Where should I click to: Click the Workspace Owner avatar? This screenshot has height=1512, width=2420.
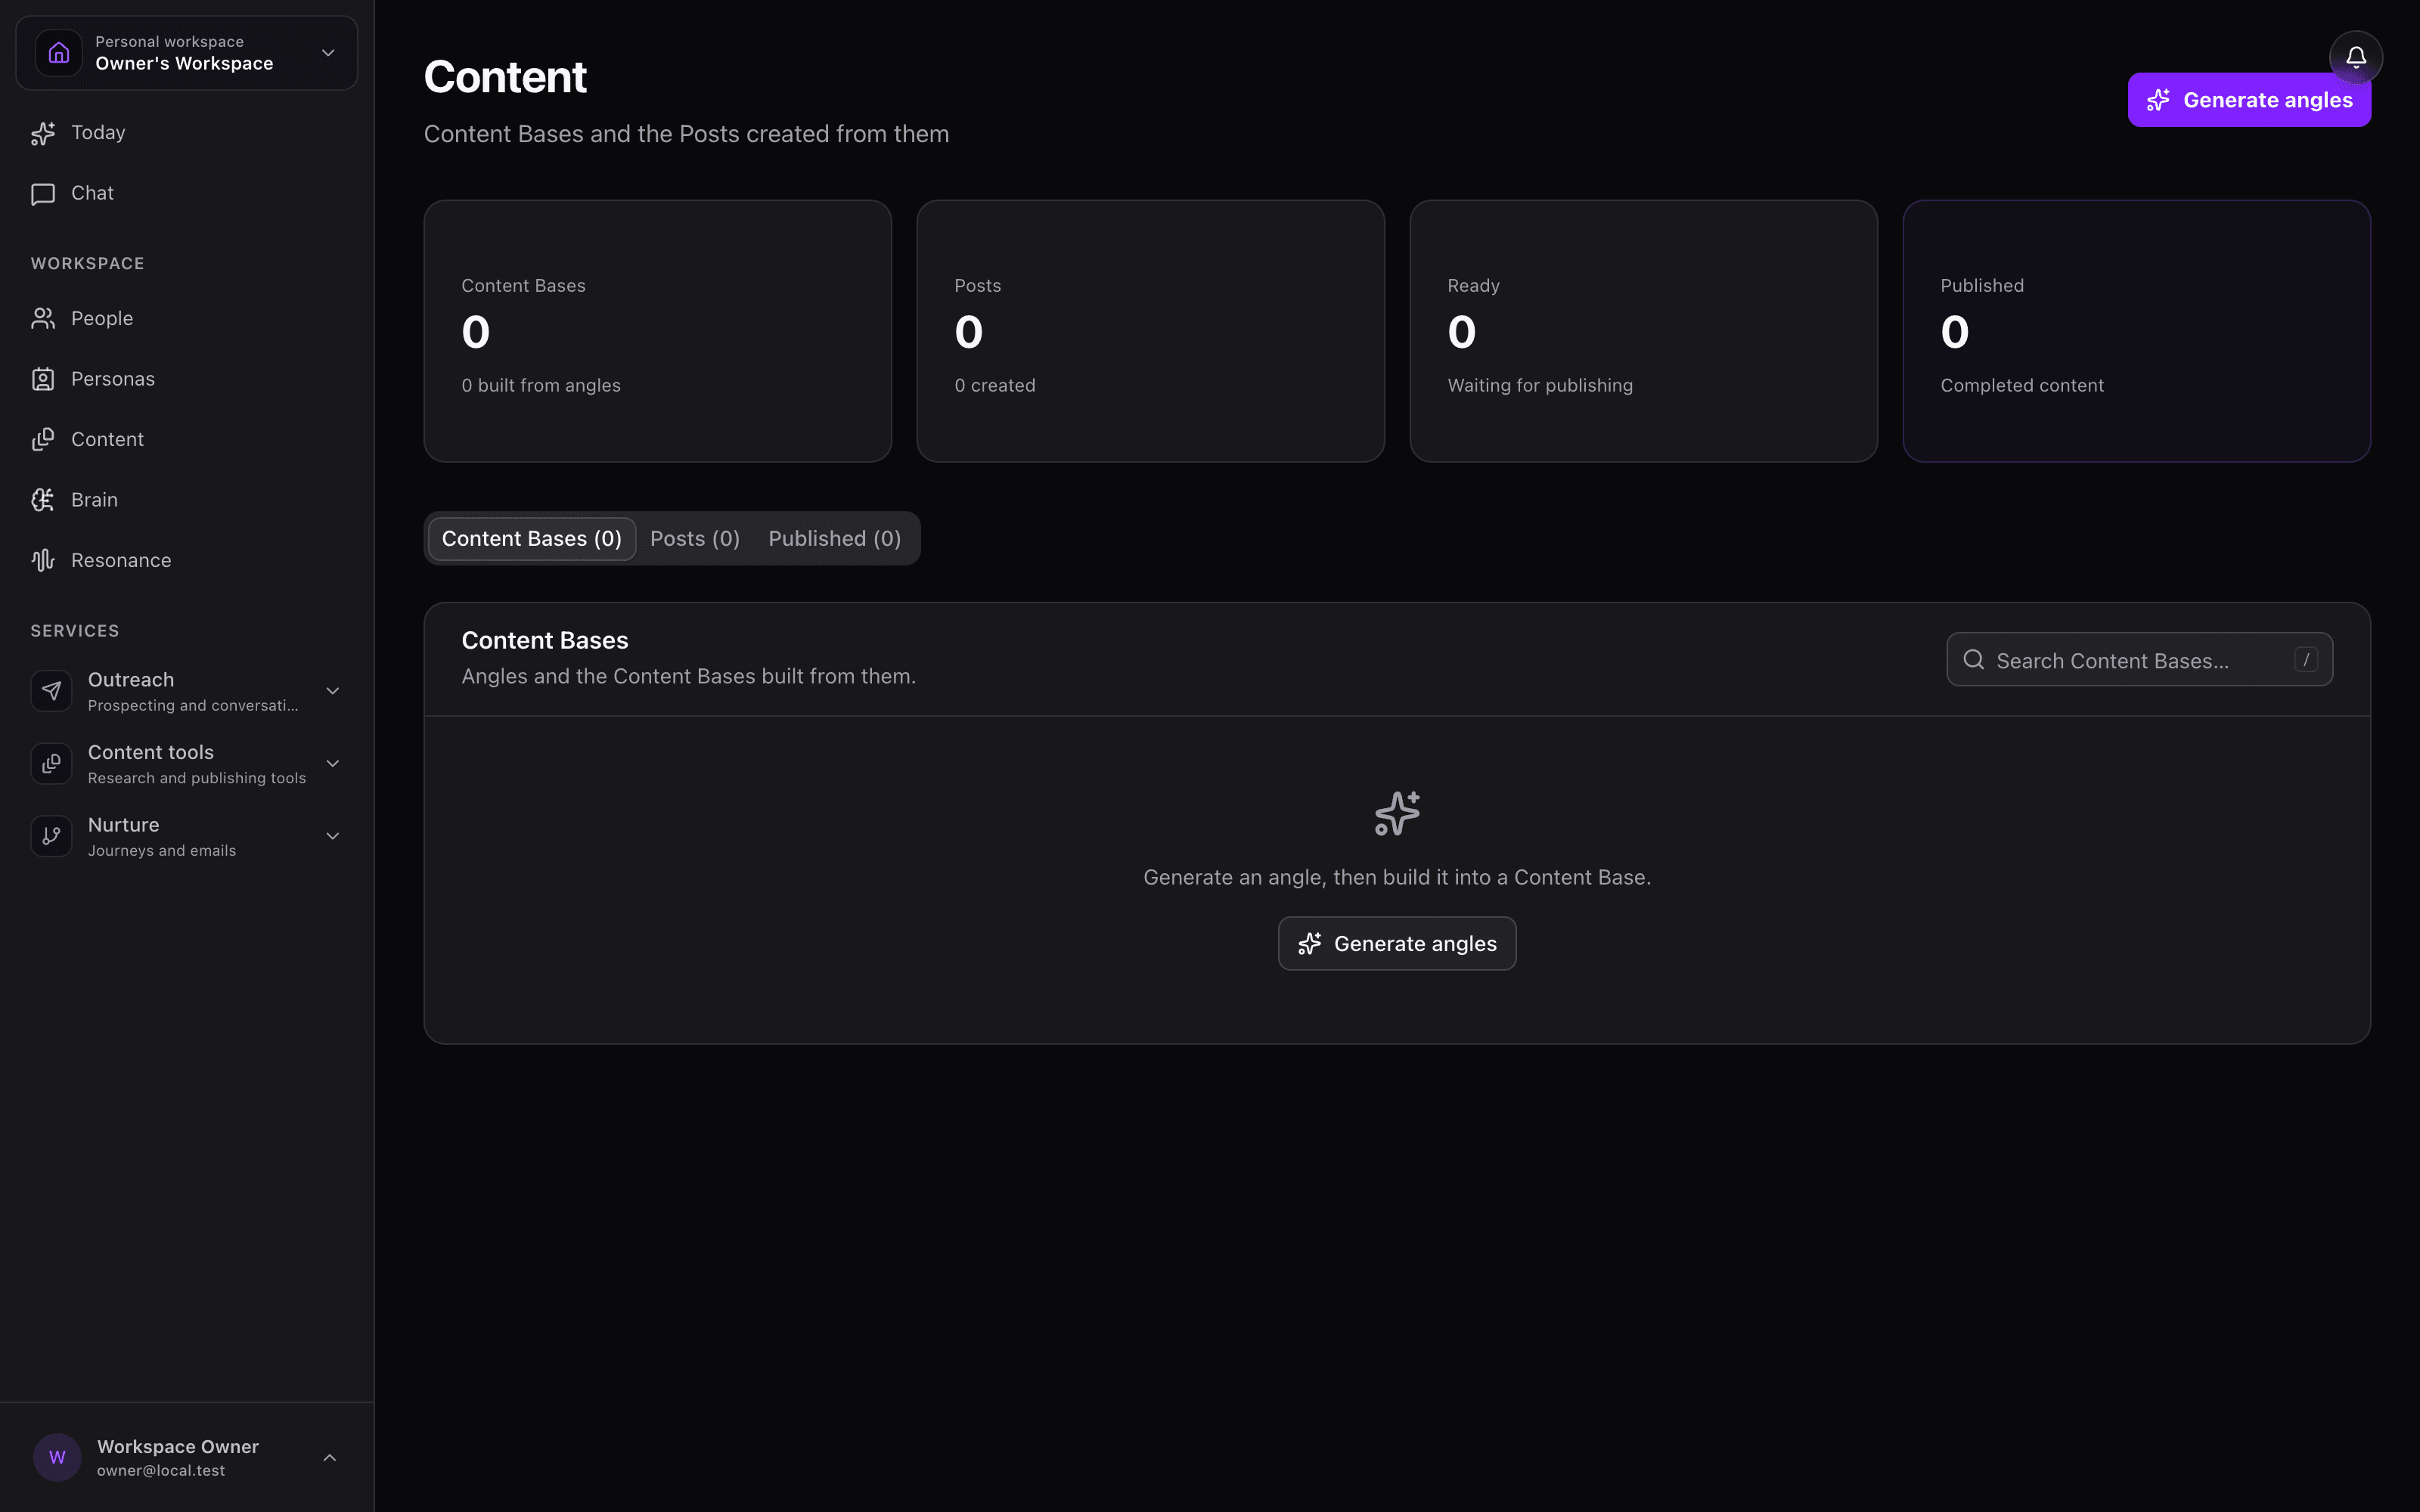click(57, 1457)
